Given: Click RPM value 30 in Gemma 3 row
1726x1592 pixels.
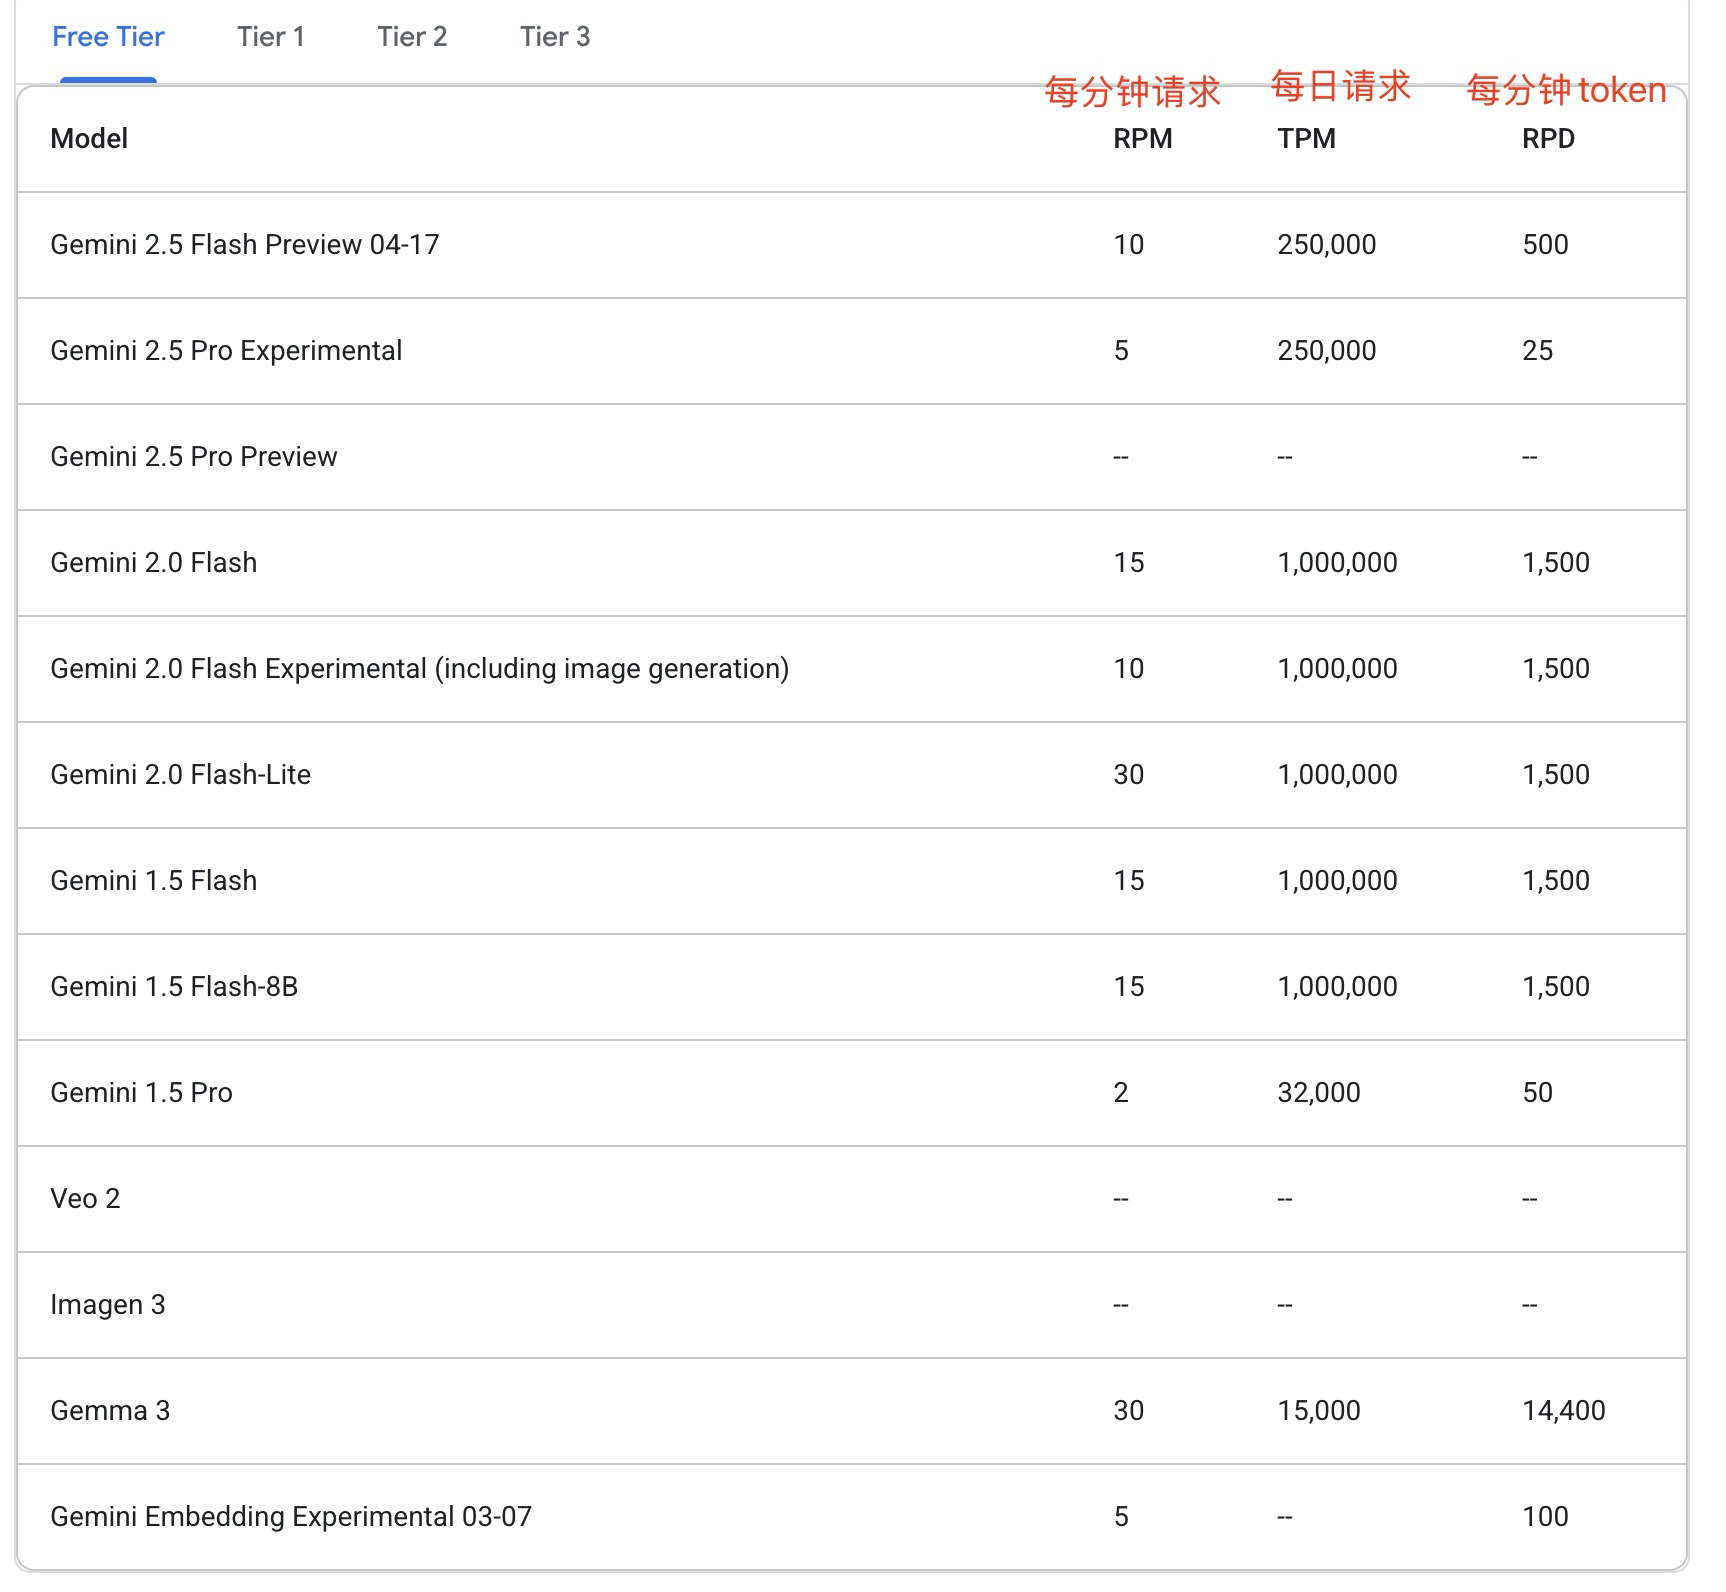Looking at the screenshot, I should 1129,1410.
